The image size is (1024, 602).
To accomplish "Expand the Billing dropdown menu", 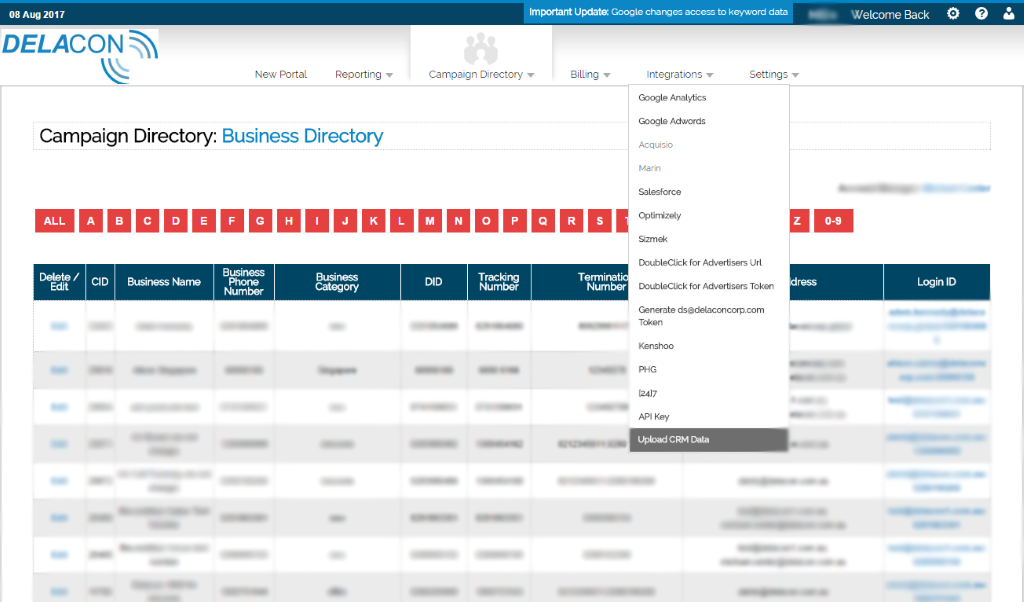I will coord(590,74).
